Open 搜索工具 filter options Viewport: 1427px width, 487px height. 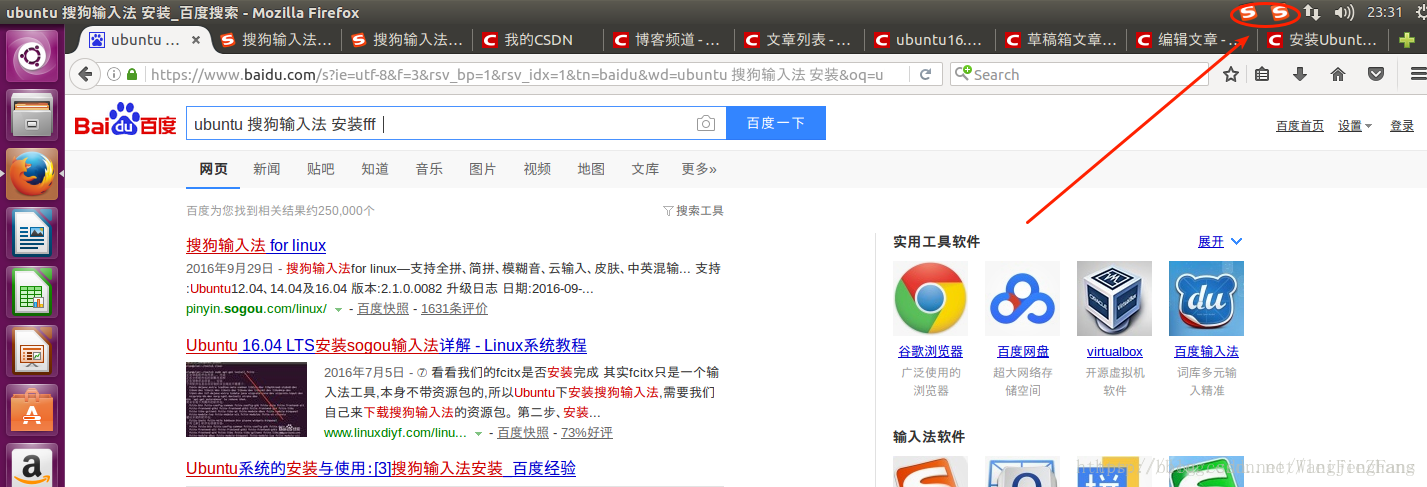(693, 211)
